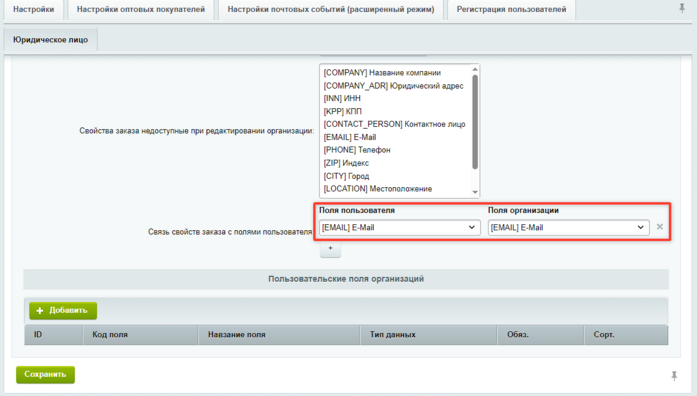
Task: Switch to Регистрация пользователей tab
Action: click(x=511, y=9)
